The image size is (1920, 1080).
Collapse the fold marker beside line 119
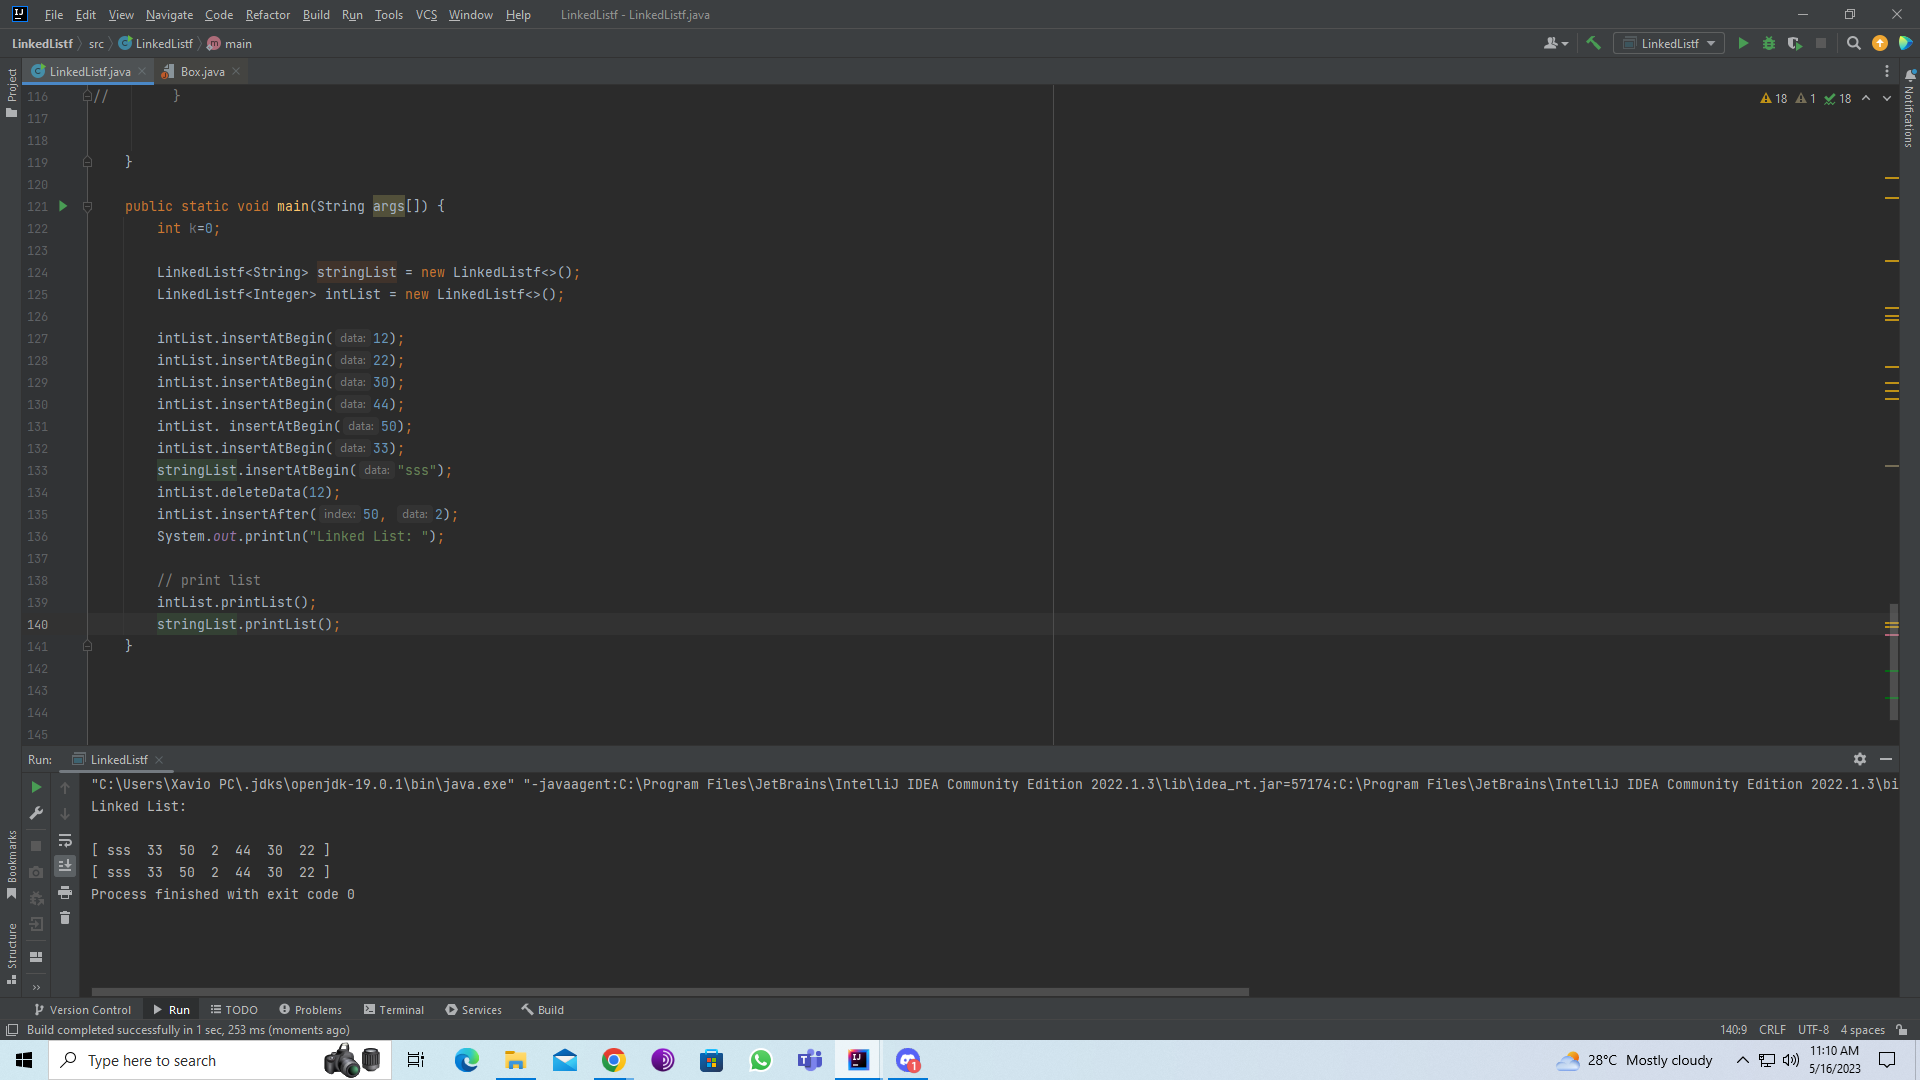click(x=87, y=162)
